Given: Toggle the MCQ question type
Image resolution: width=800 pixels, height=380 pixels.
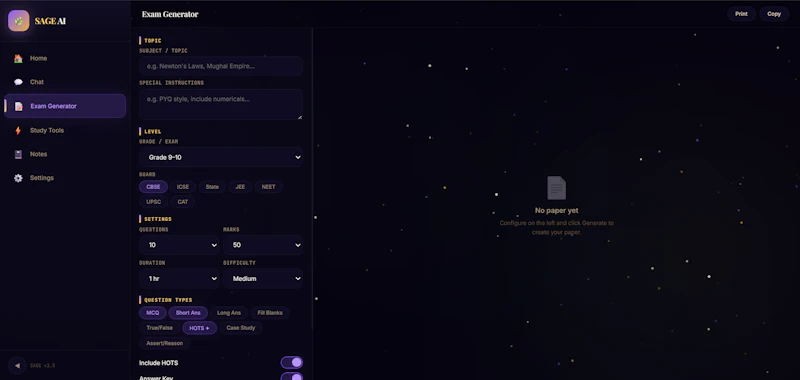Looking at the screenshot, I should (x=153, y=313).
